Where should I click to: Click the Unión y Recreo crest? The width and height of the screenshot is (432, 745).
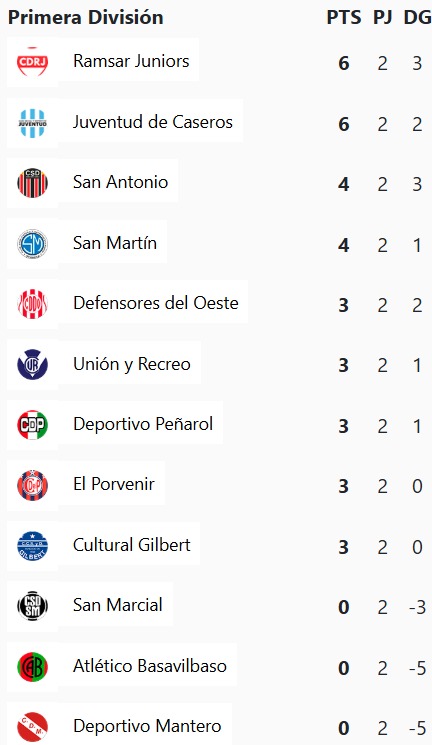(32, 364)
